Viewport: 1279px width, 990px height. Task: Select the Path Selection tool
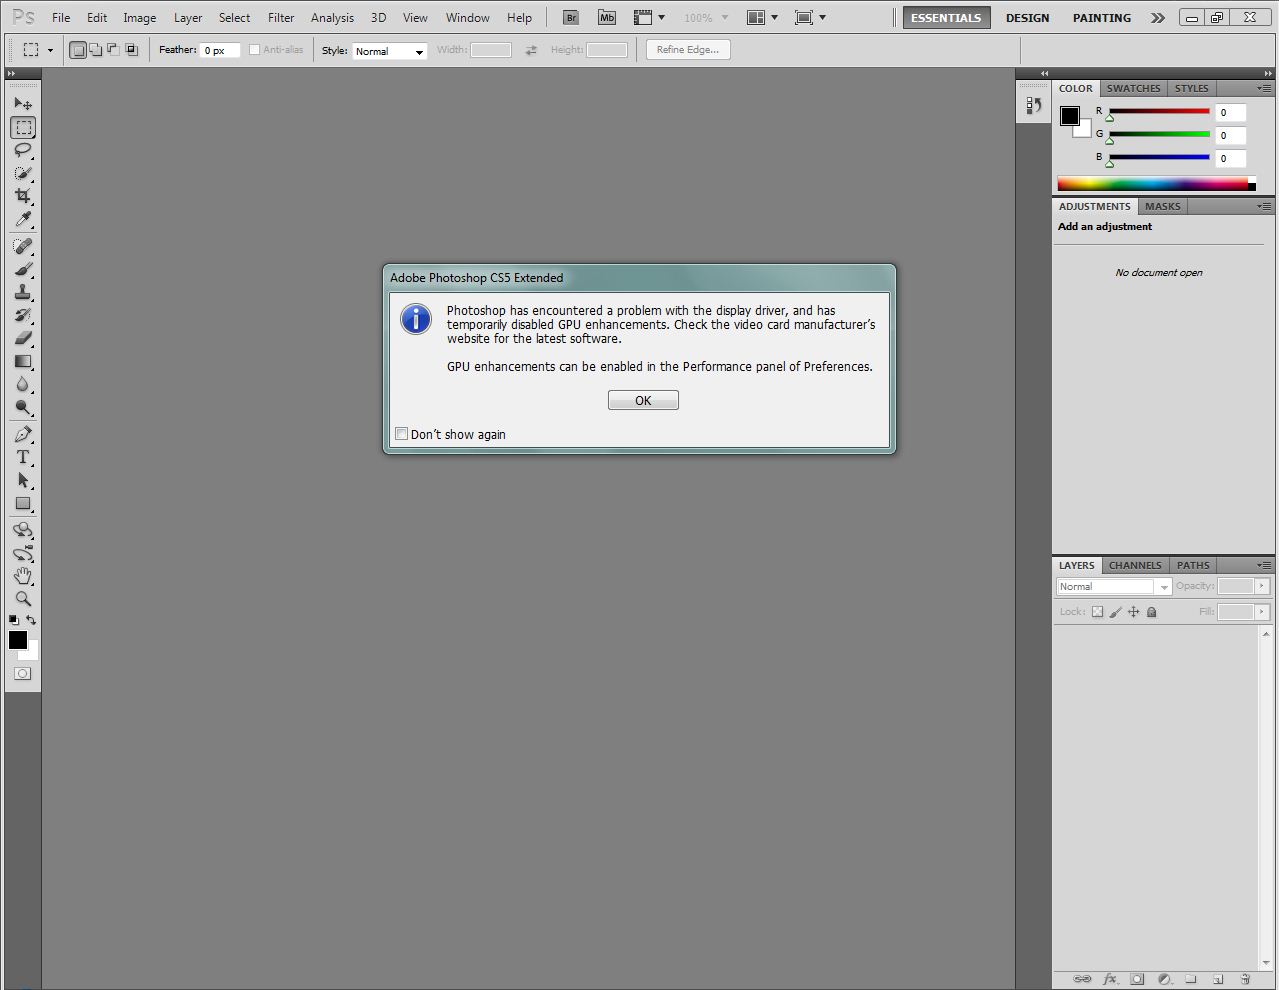[x=23, y=480]
